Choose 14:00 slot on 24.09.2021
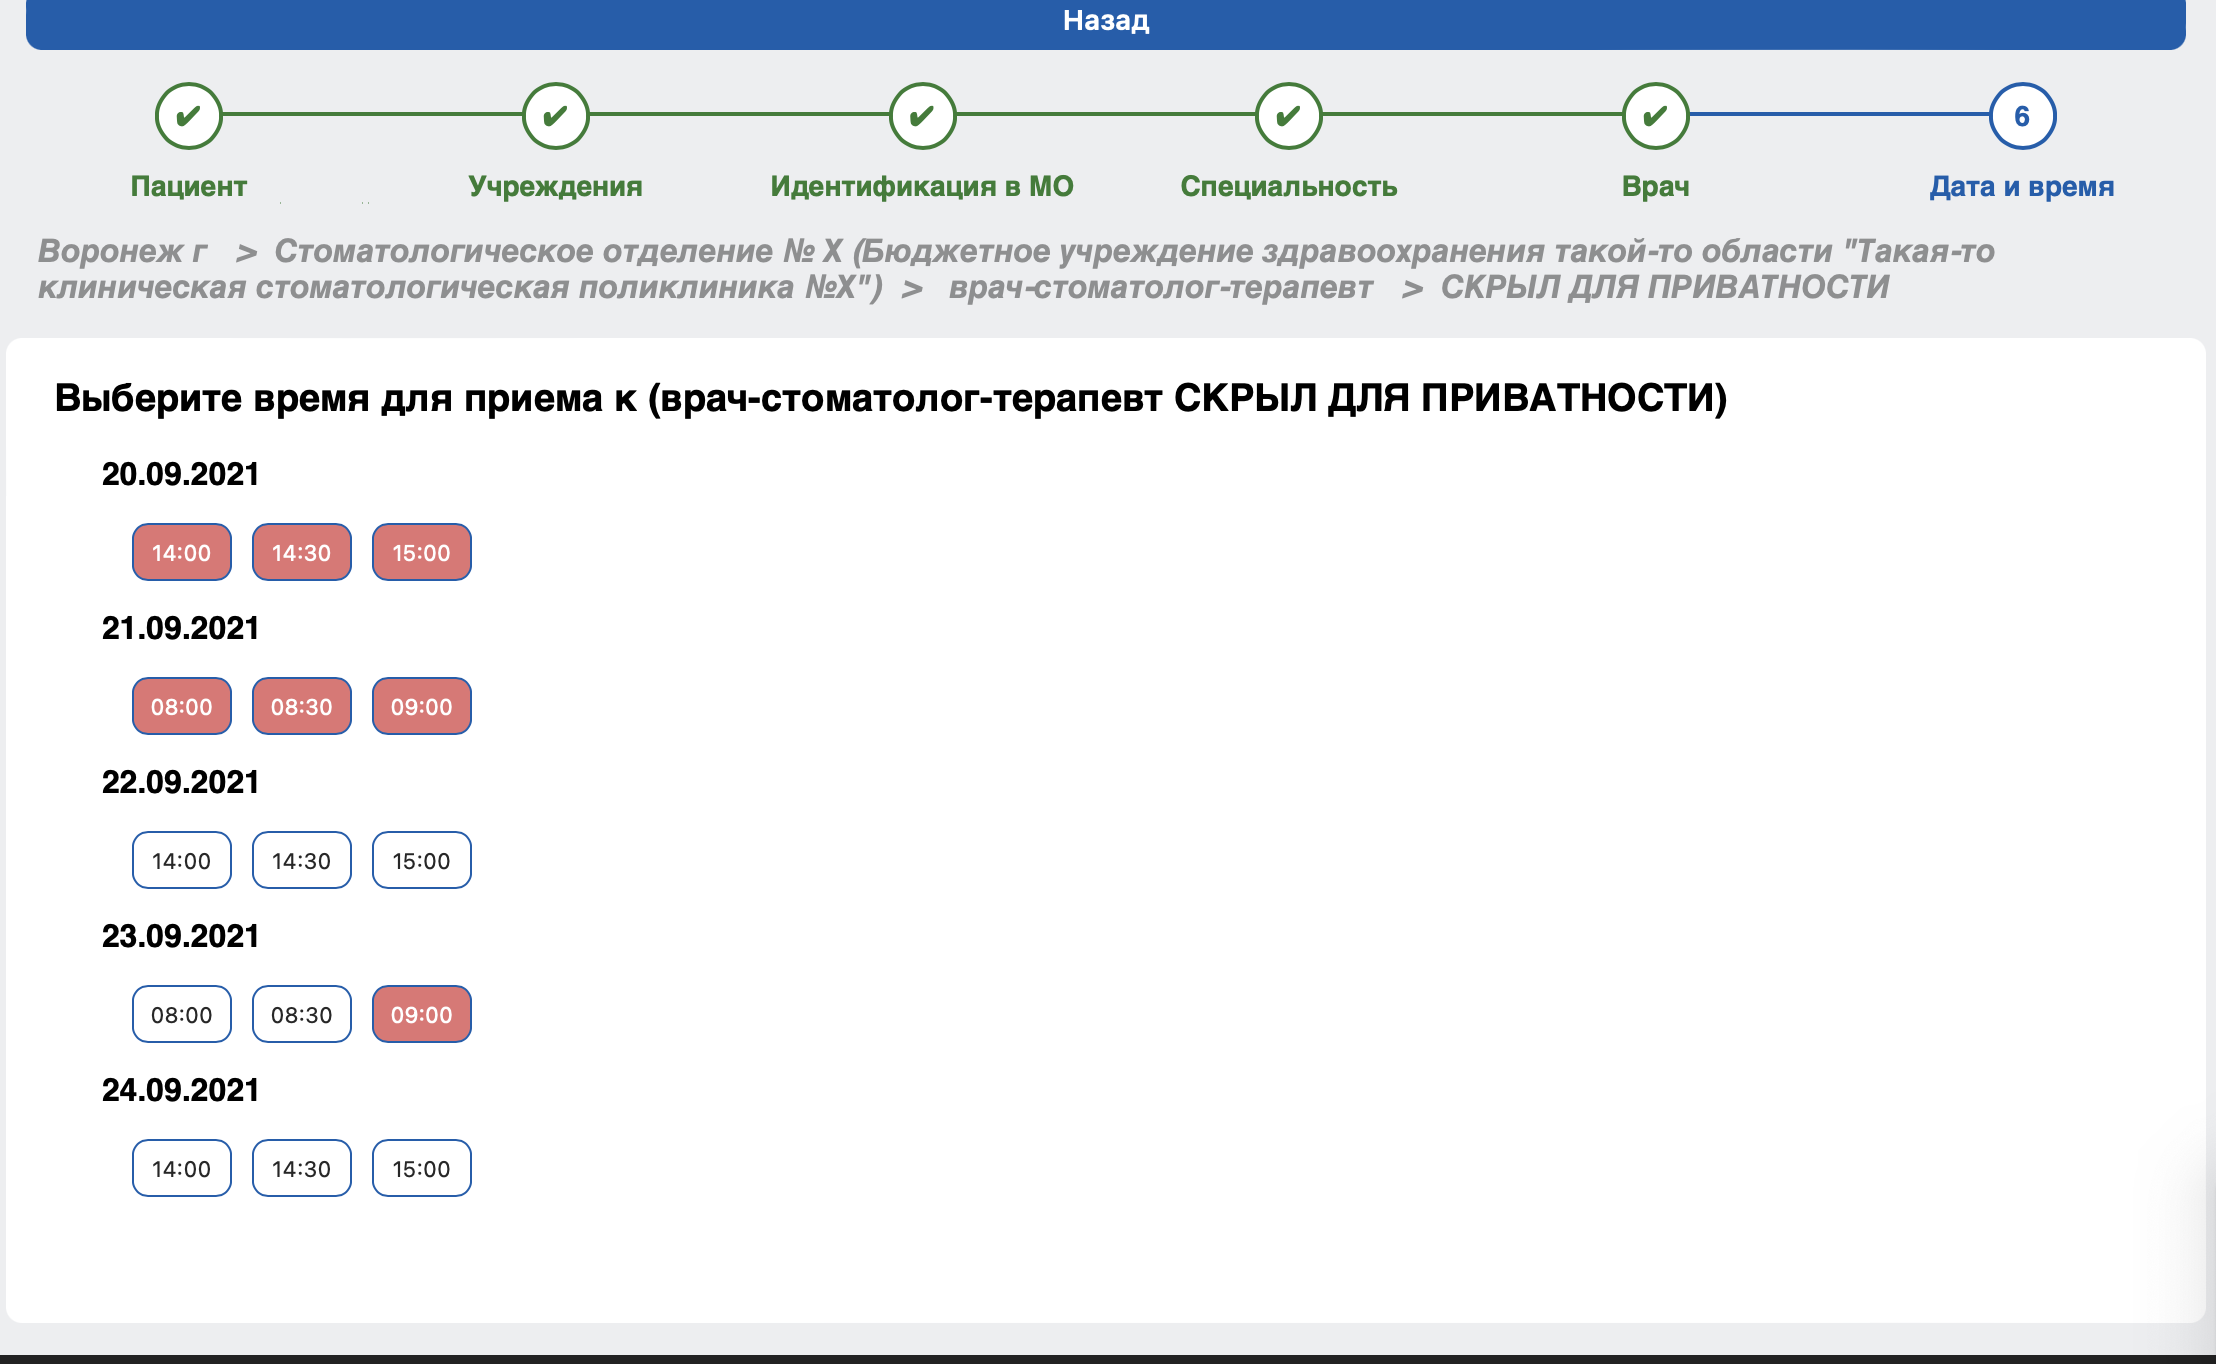The width and height of the screenshot is (2216, 1364). click(182, 1168)
